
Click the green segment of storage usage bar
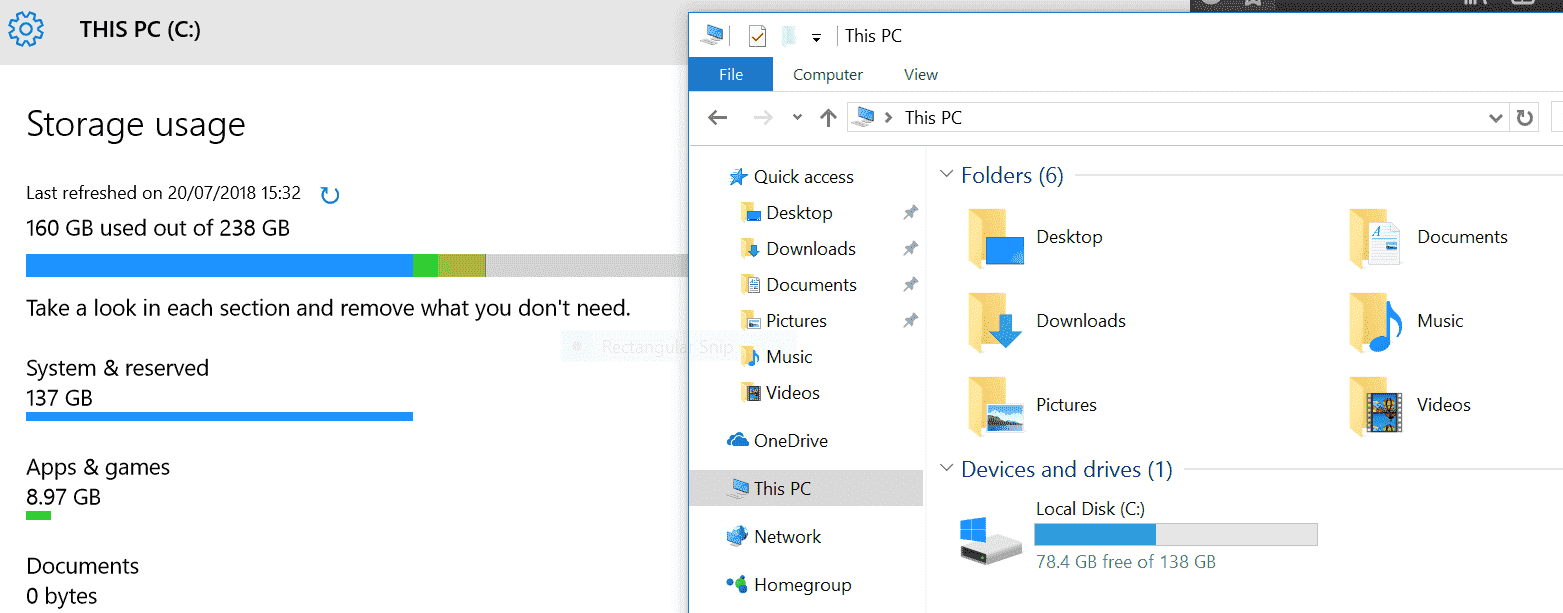coord(425,265)
